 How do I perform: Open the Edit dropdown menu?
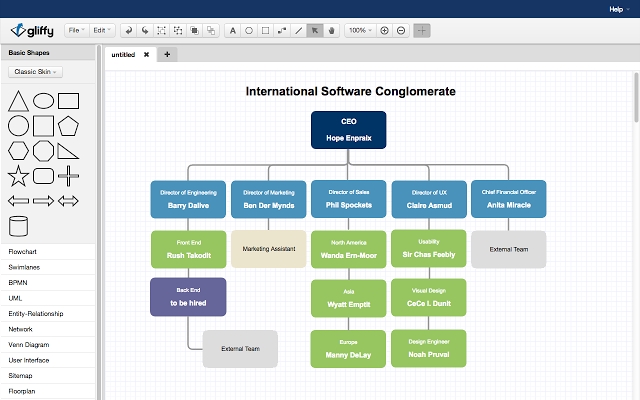tap(102, 31)
